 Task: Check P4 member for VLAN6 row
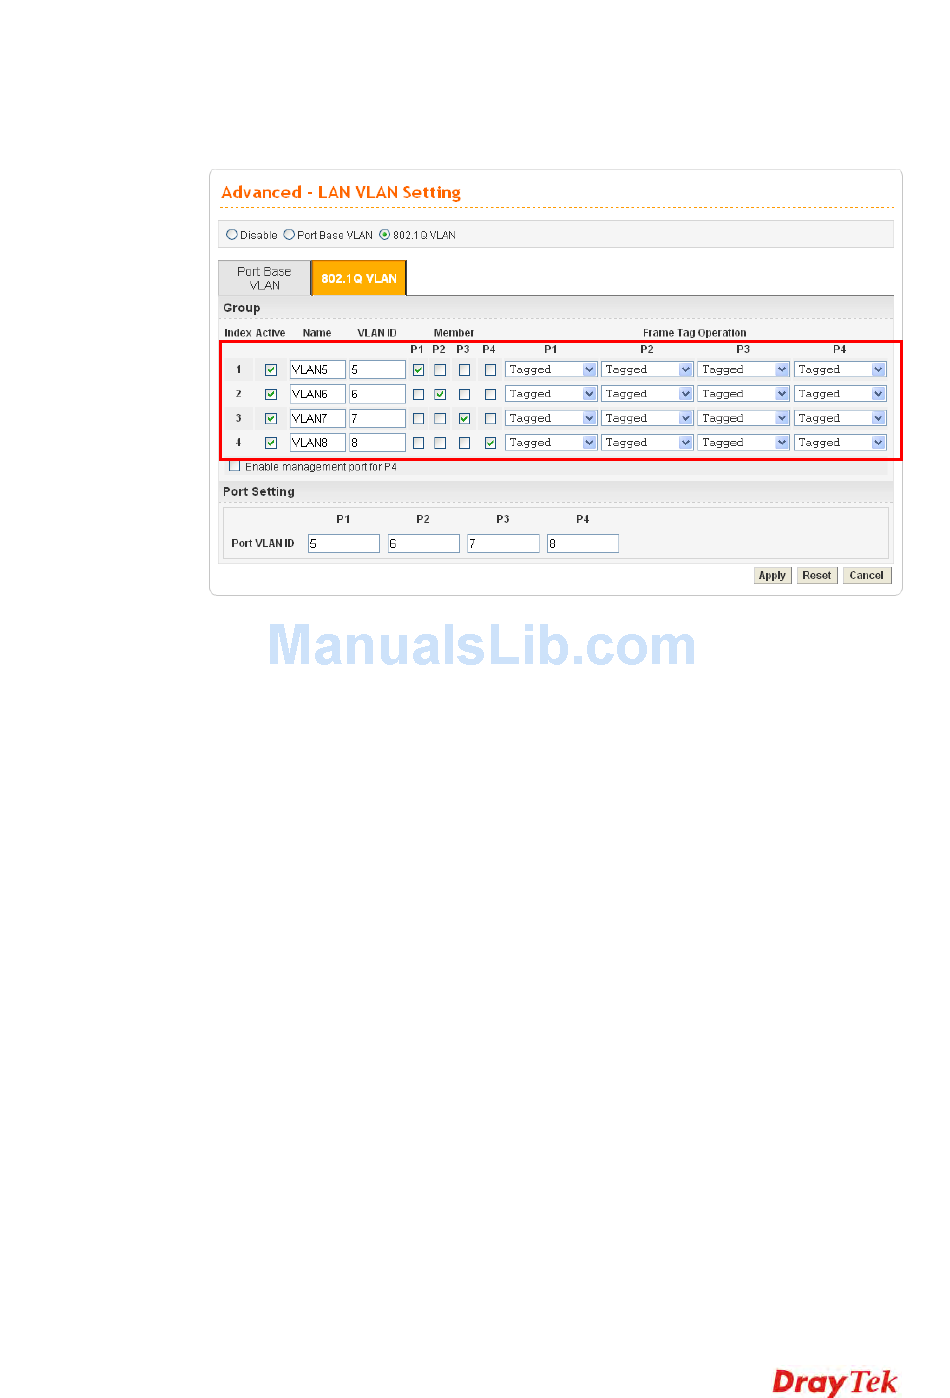(491, 394)
